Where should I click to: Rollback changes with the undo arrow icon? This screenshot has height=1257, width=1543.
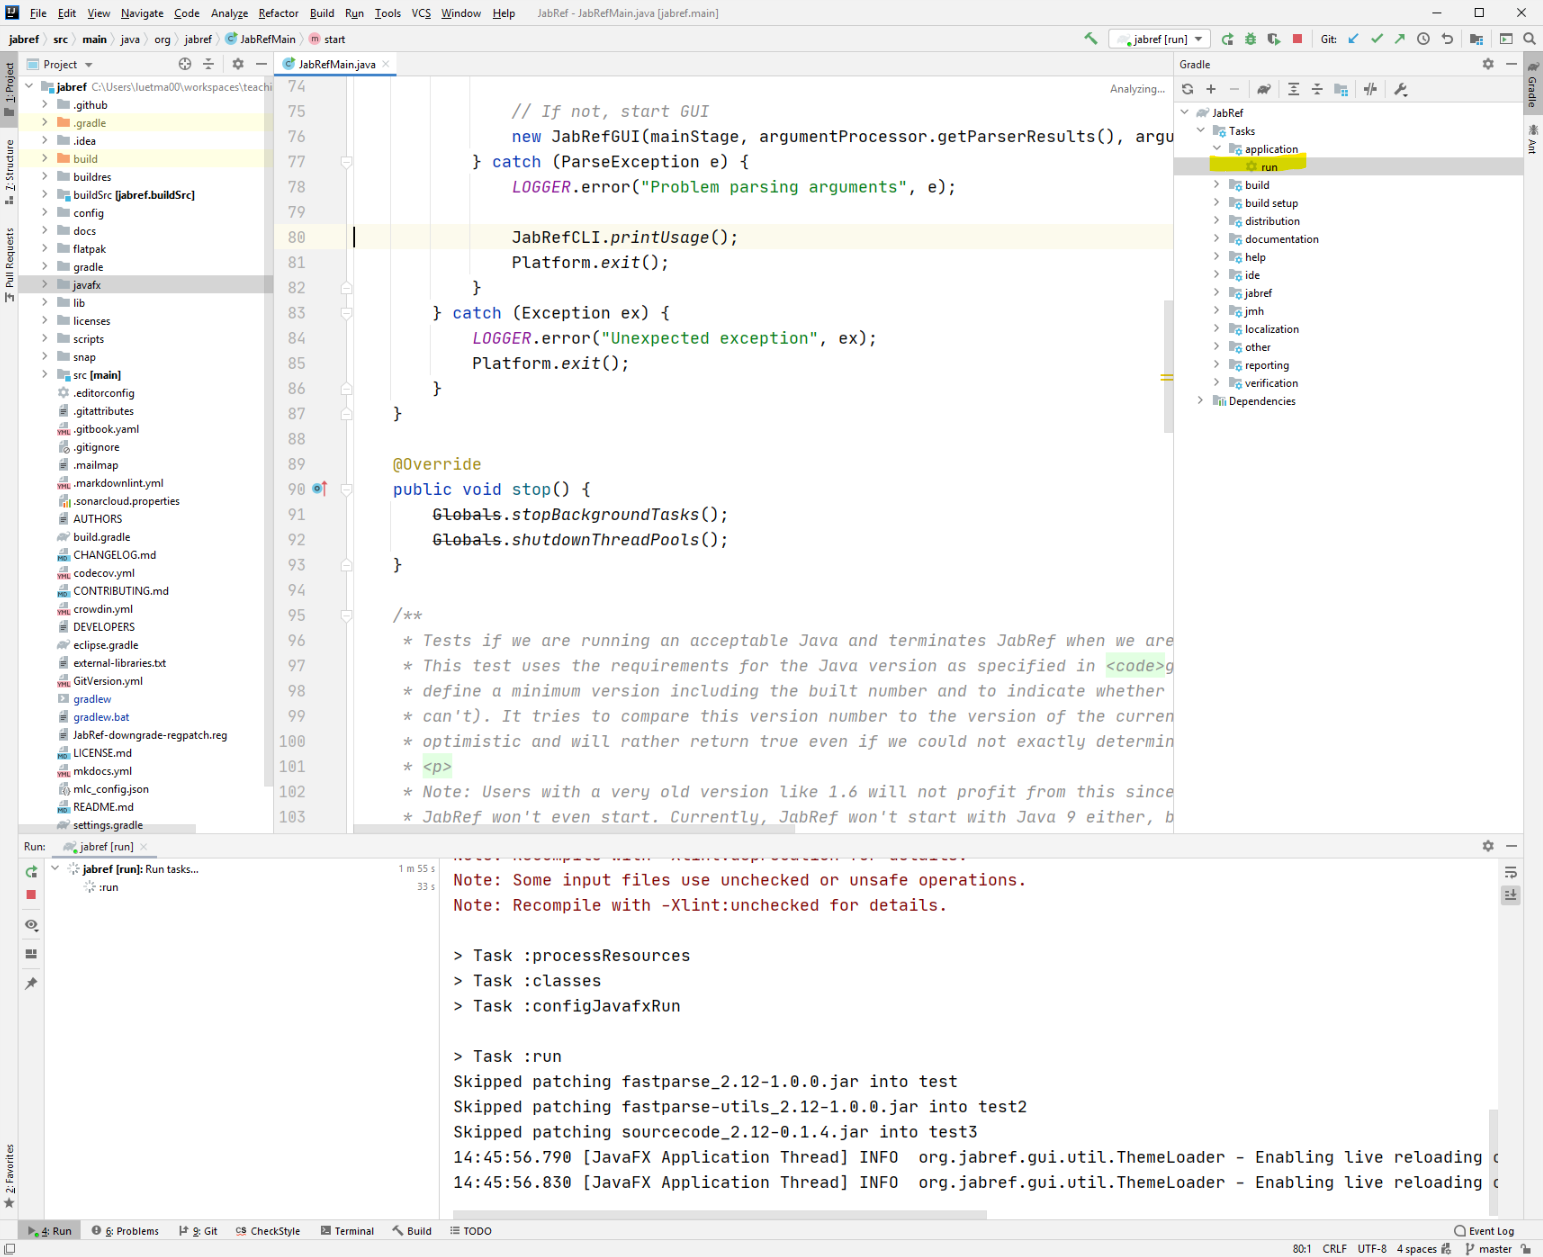tap(1447, 39)
